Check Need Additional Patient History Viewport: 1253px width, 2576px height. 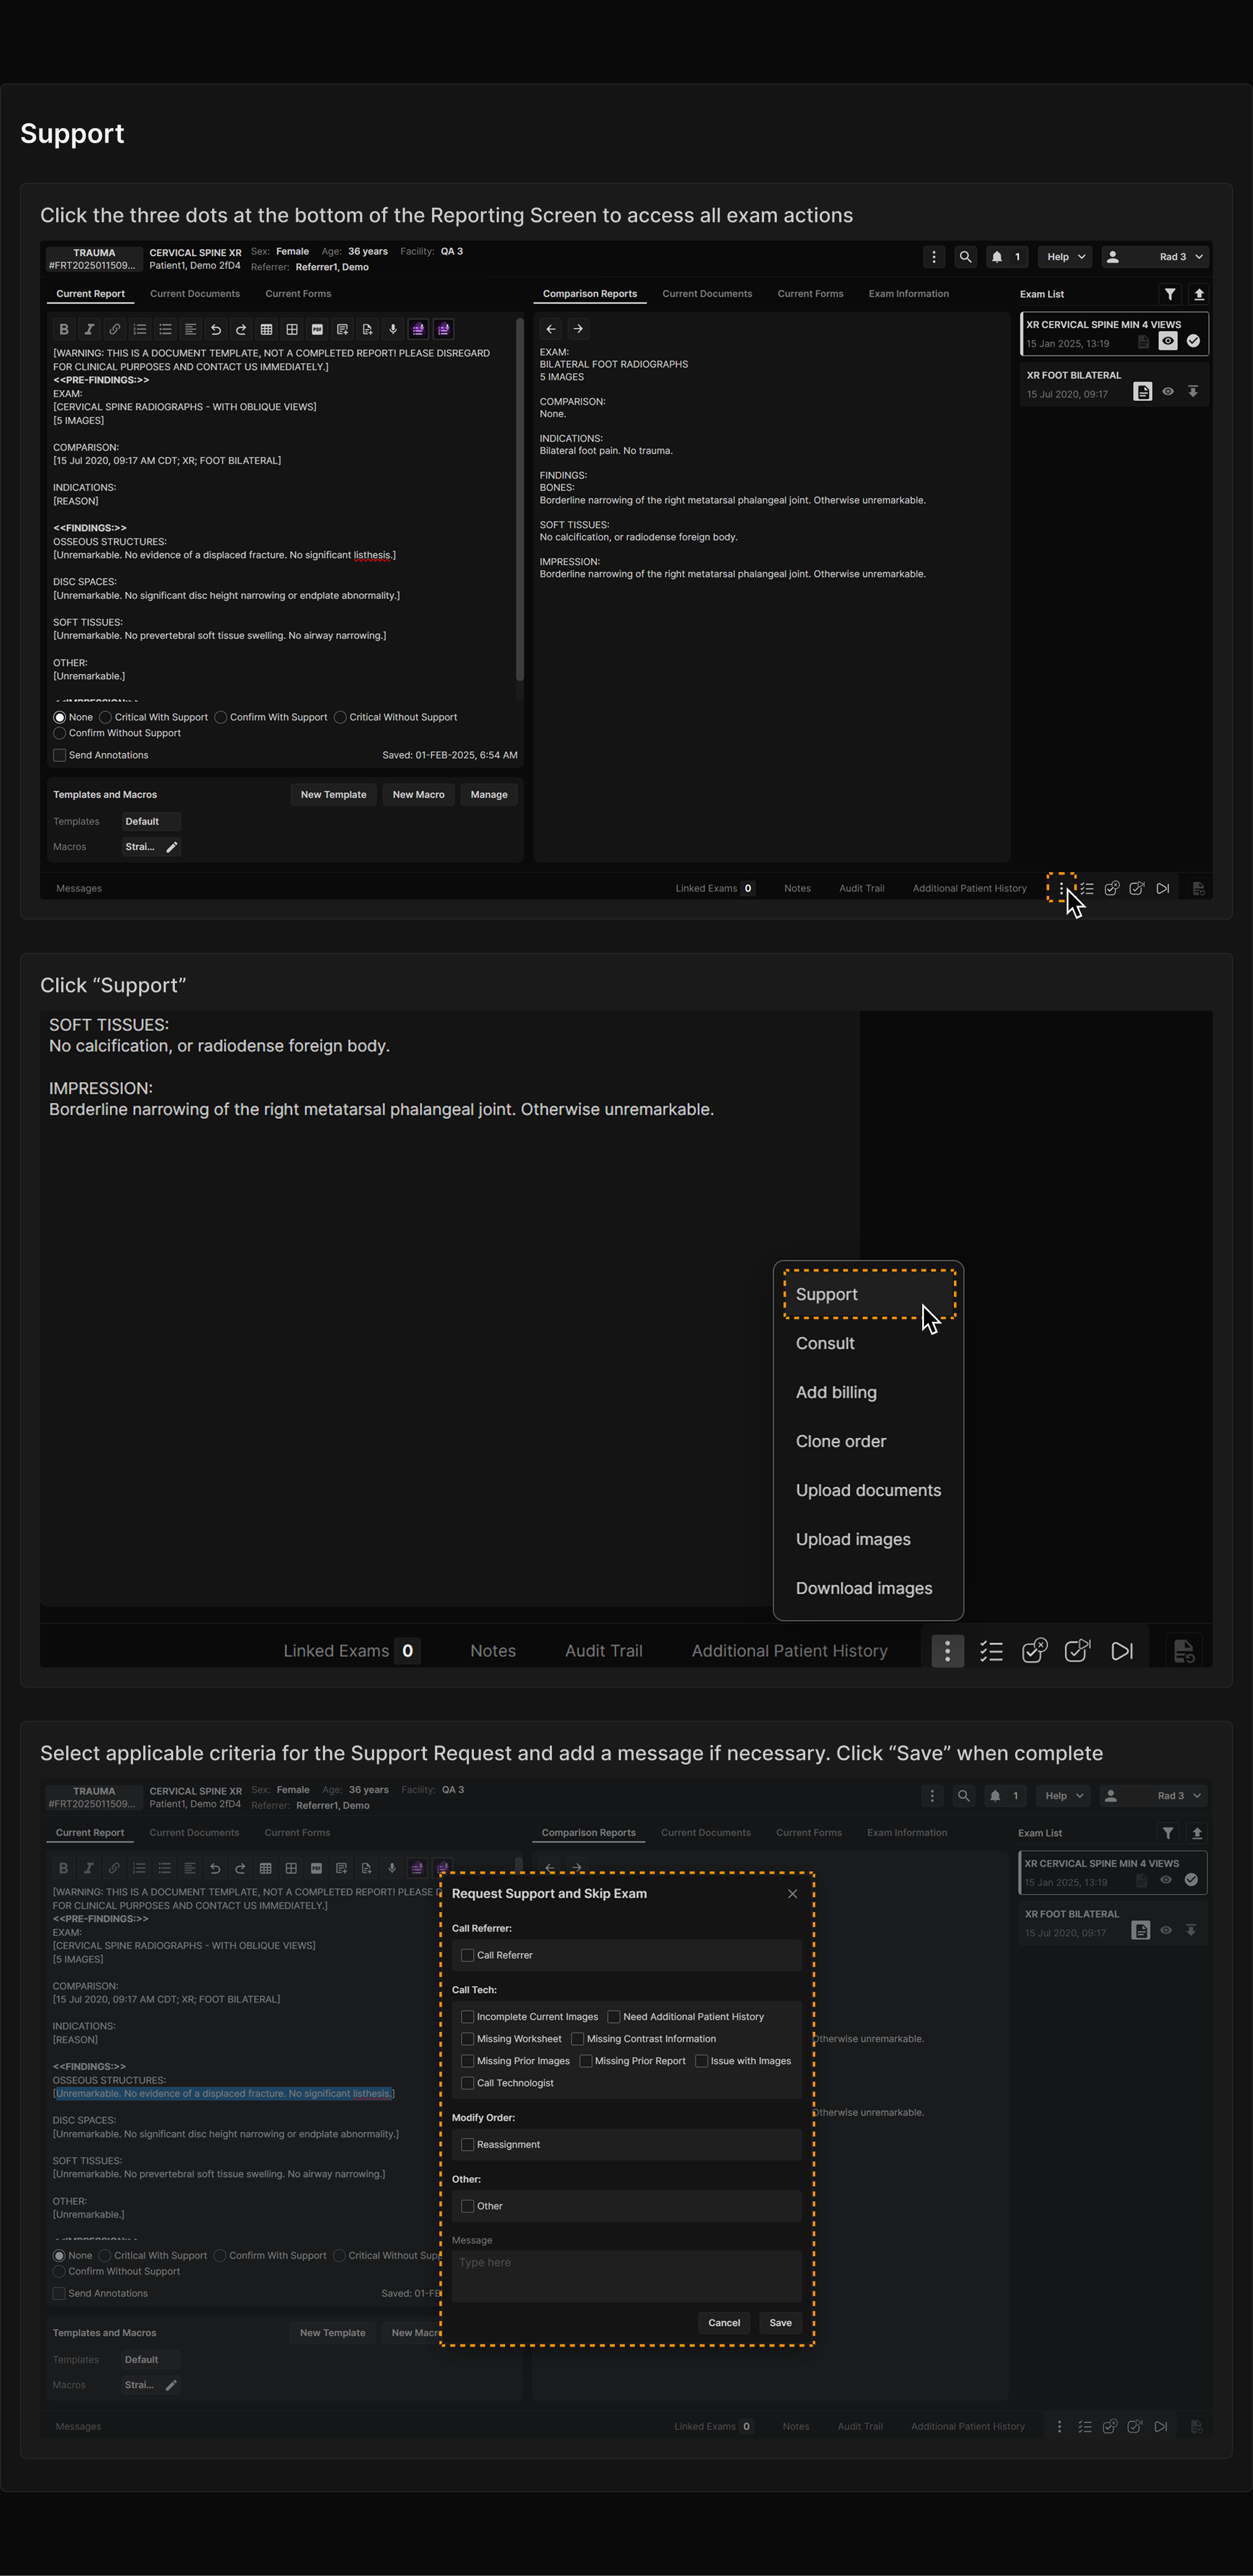coord(614,2017)
